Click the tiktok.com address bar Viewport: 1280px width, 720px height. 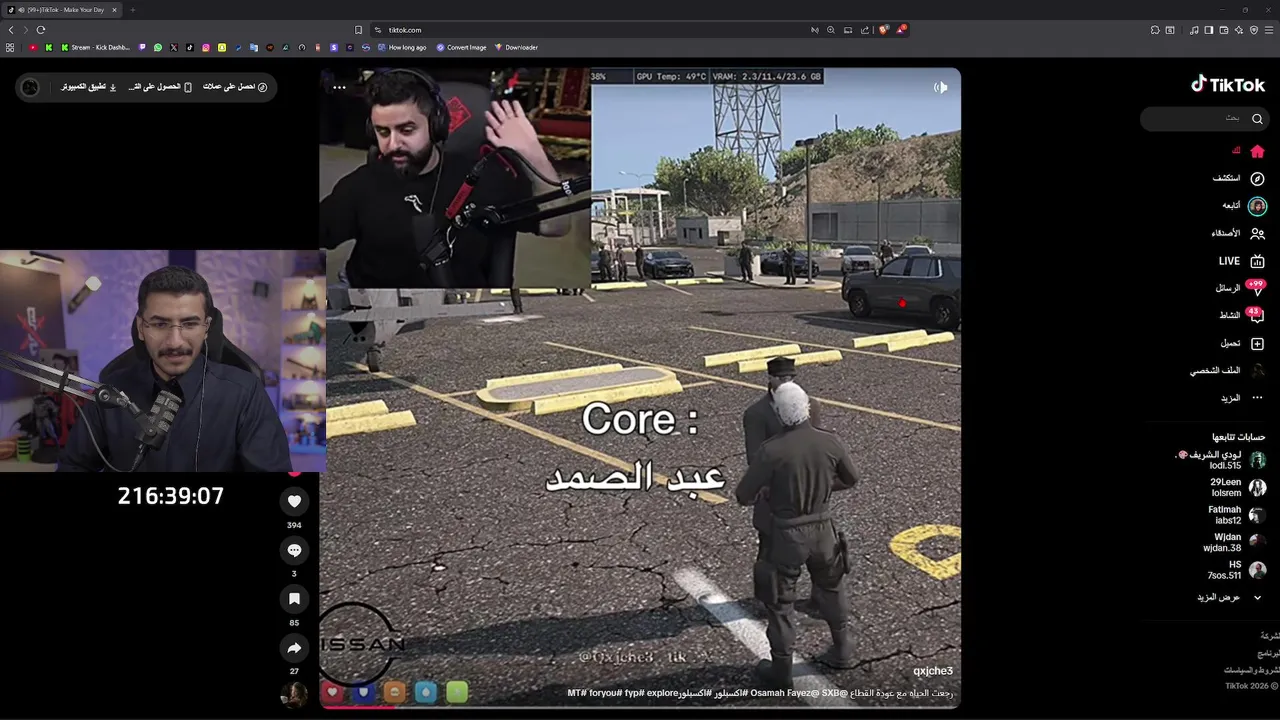590,30
